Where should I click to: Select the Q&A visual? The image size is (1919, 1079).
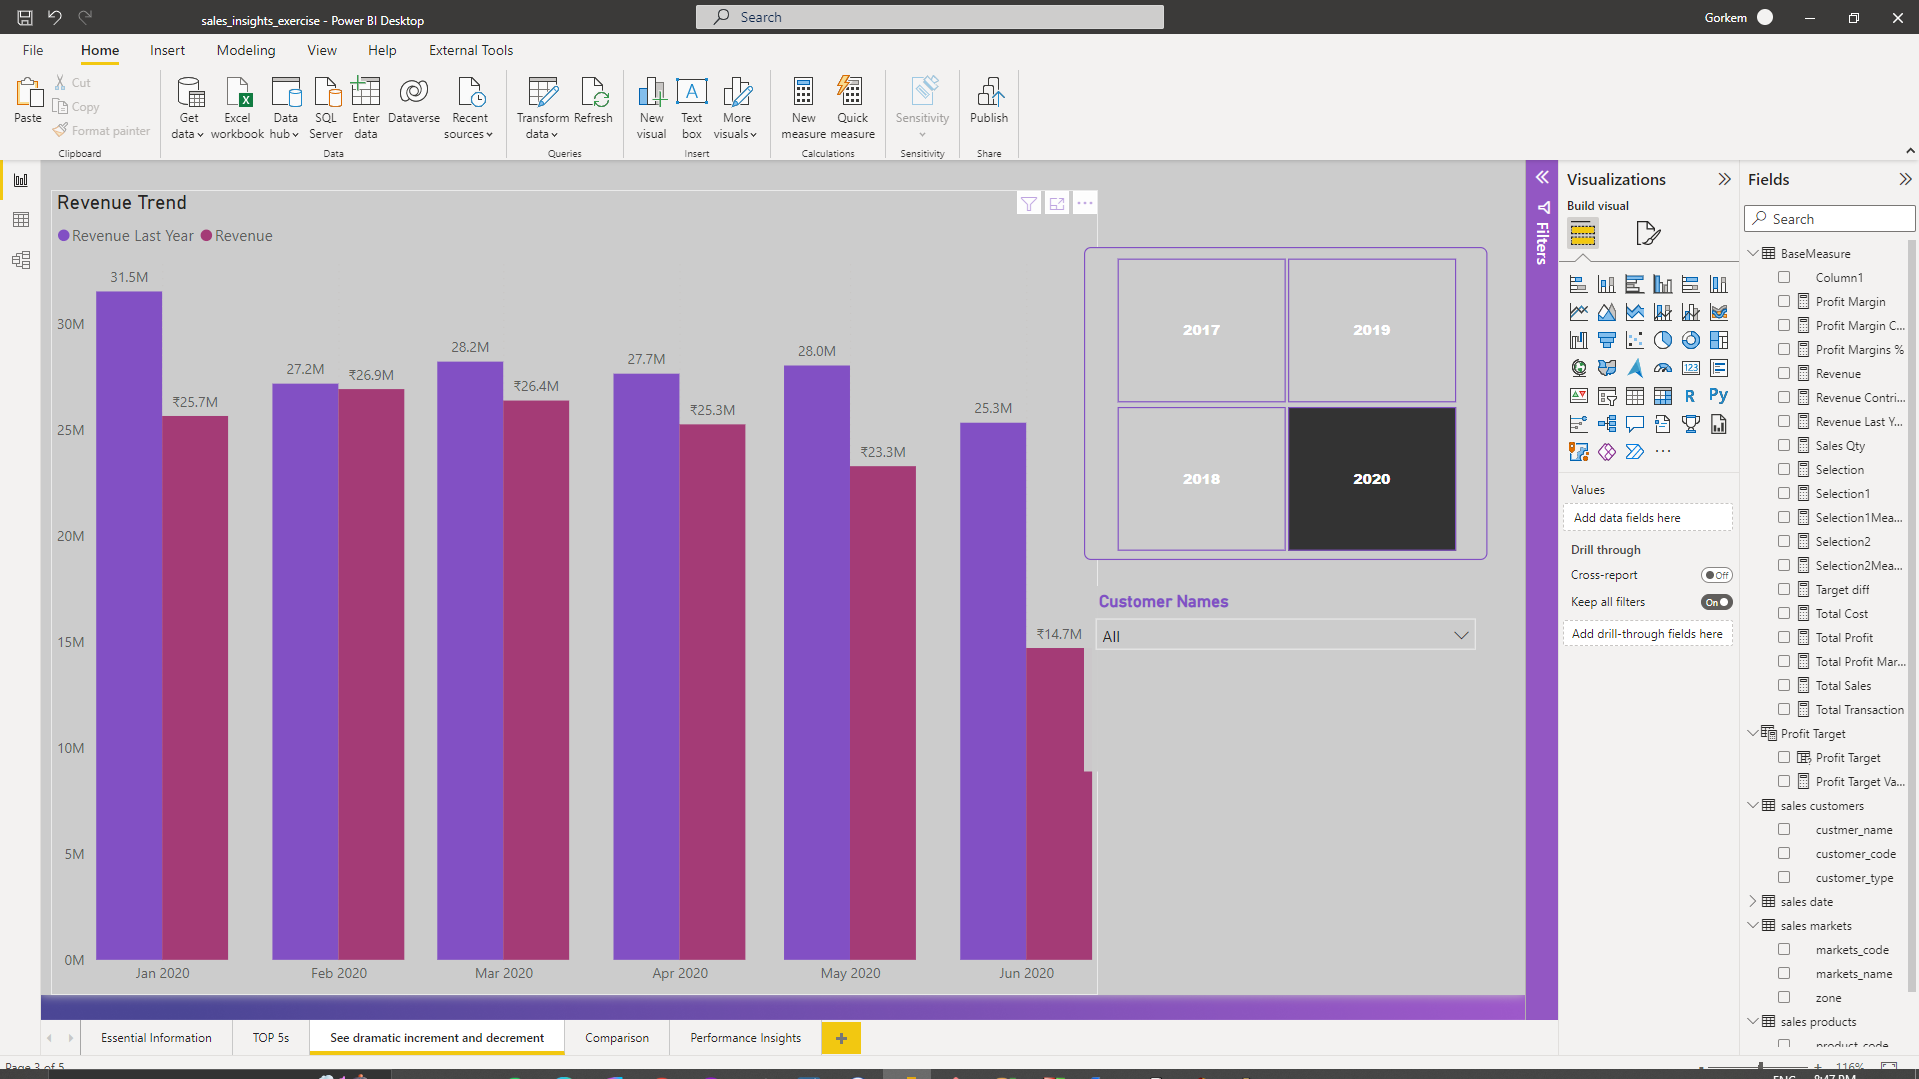pos(1634,424)
